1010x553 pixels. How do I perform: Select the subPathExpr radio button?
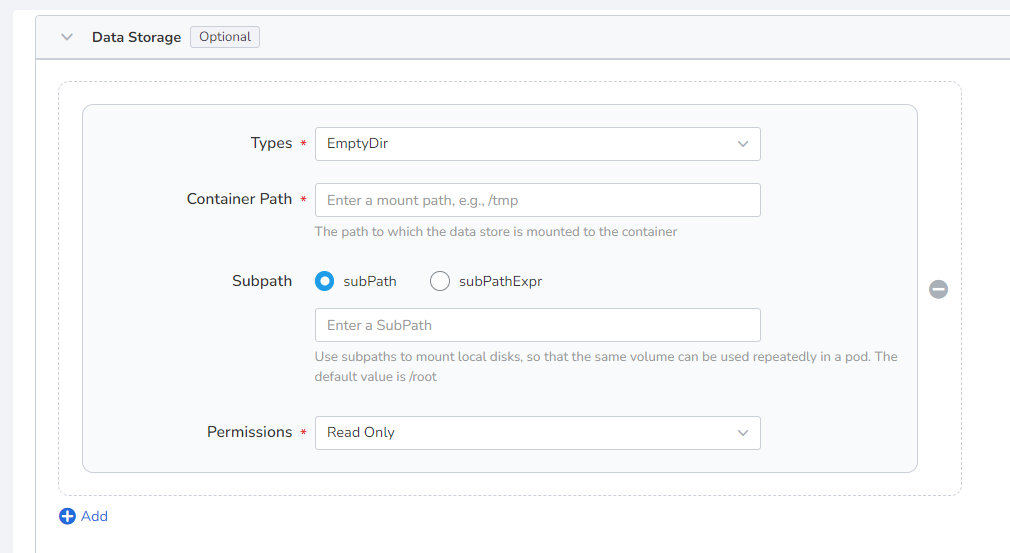tap(440, 281)
